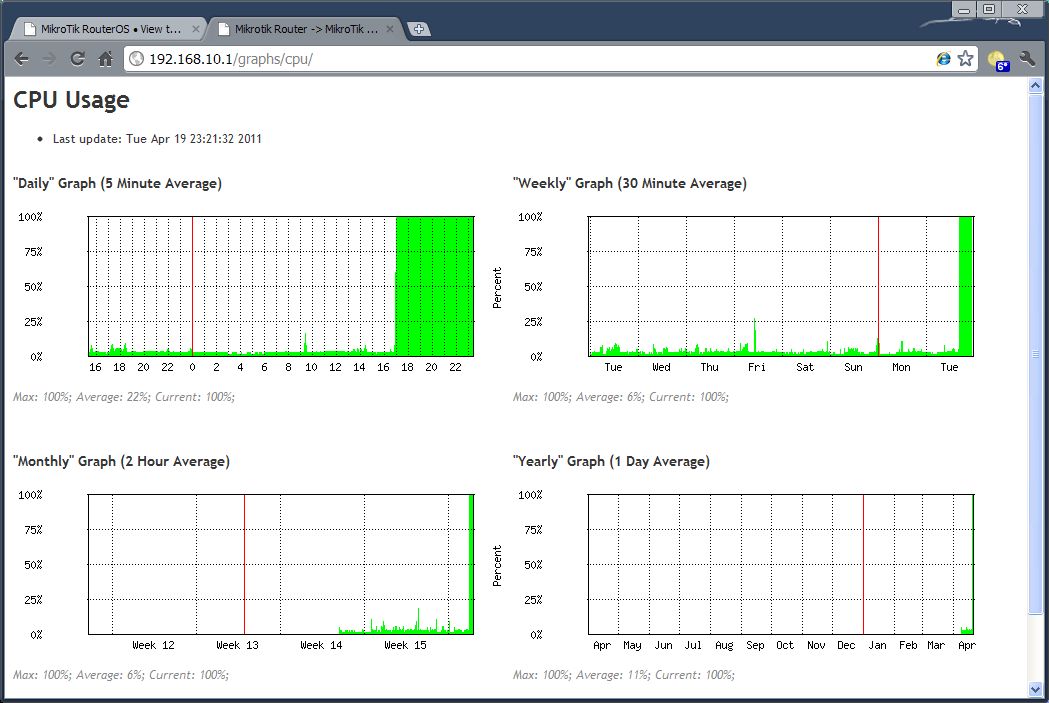Screen dimensions: 1049x703
Task: Open the weather extension showing 6 degrees
Action: (x=999, y=59)
